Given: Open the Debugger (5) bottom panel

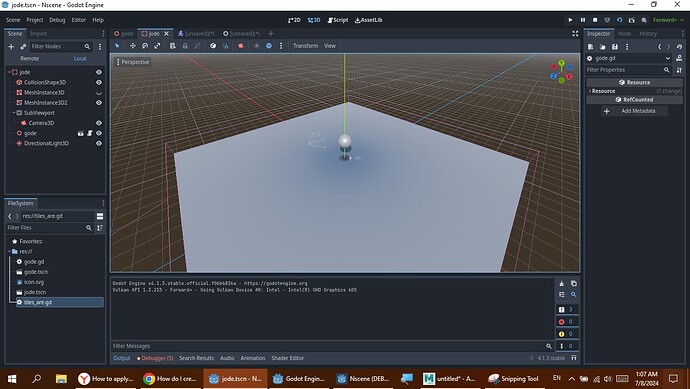Looking at the screenshot, I should [155, 358].
